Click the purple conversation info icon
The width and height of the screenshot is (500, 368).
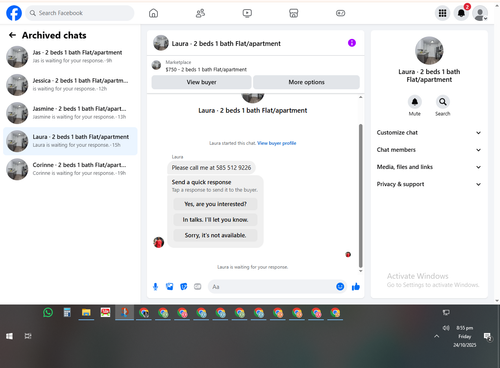(352, 43)
